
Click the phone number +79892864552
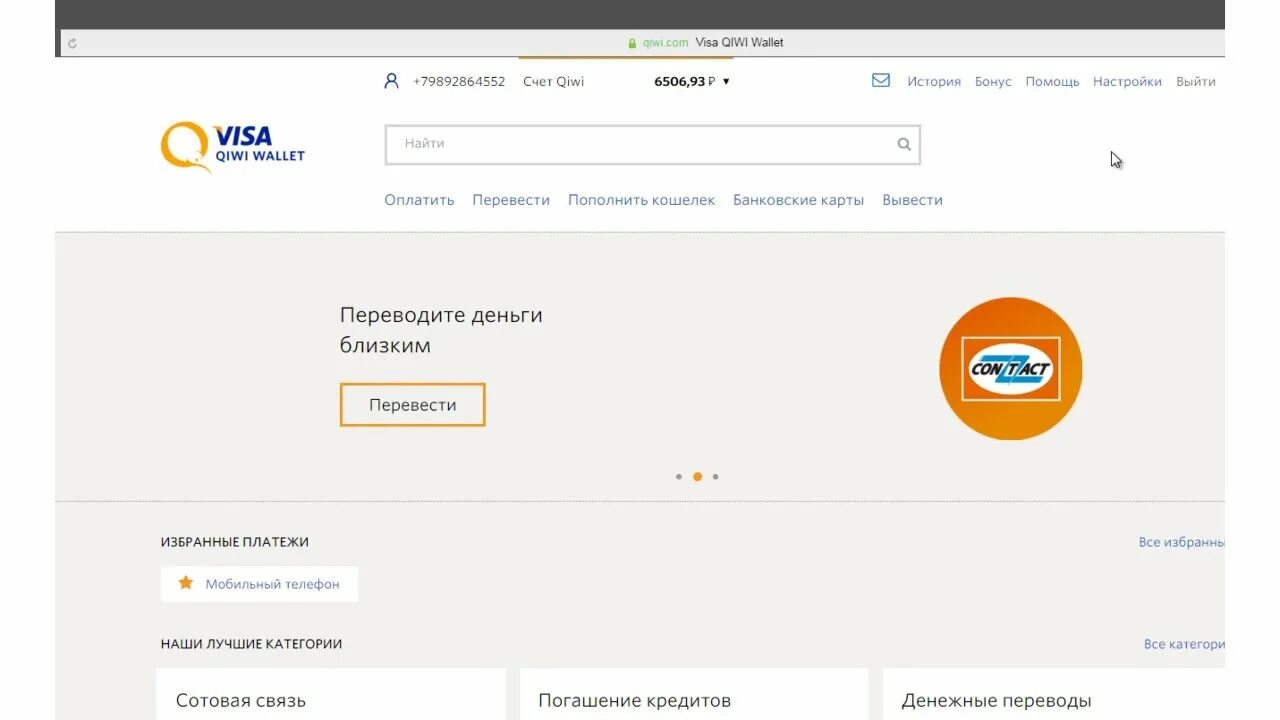(459, 82)
